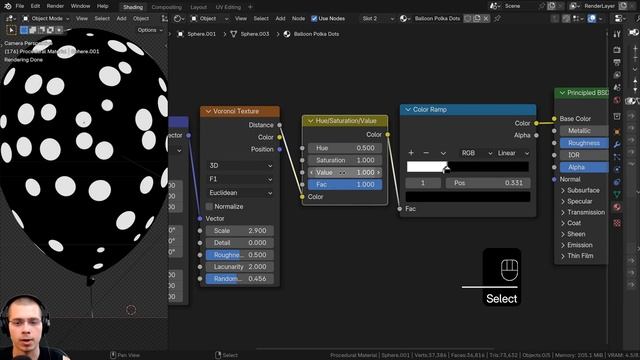Pin the node tree with the pin icon
This screenshot has height=360, width=640.
click(497, 18)
